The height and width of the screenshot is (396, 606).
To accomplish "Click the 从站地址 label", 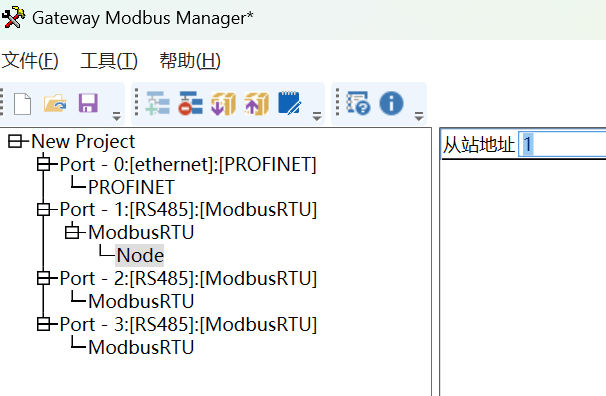I will click(478, 145).
